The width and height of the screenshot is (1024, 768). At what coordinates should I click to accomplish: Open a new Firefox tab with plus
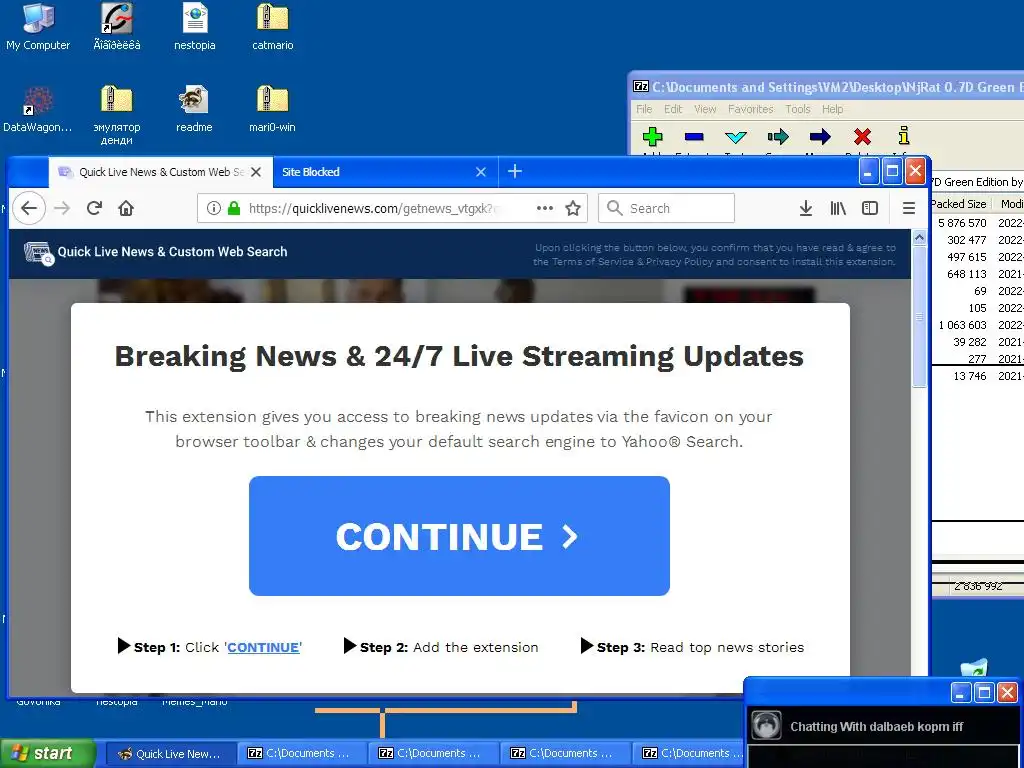pyautogui.click(x=515, y=171)
